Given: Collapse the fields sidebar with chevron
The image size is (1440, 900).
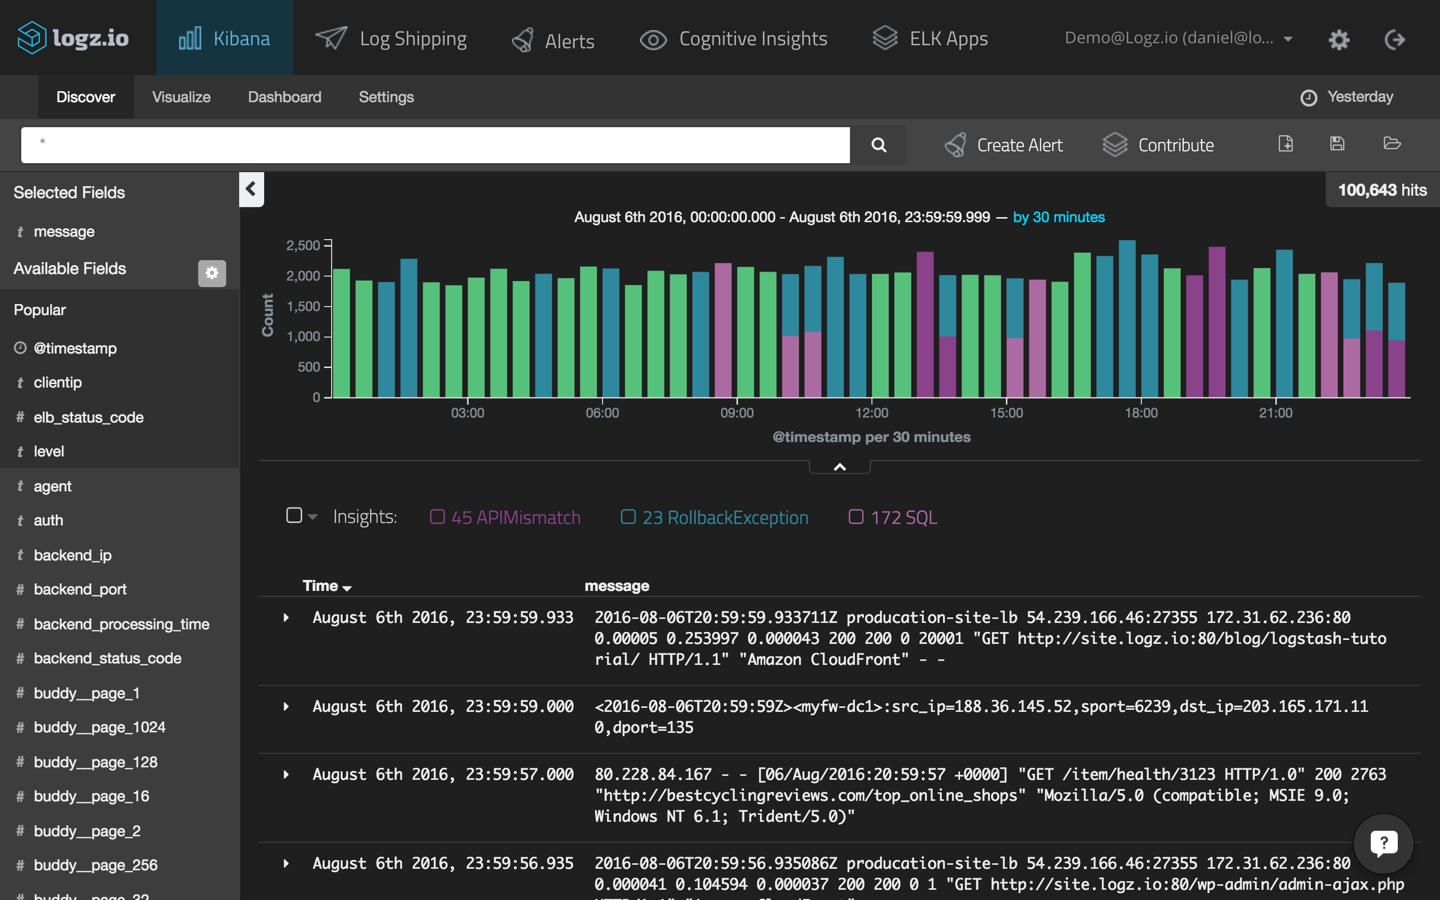Looking at the screenshot, I should point(251,189).
